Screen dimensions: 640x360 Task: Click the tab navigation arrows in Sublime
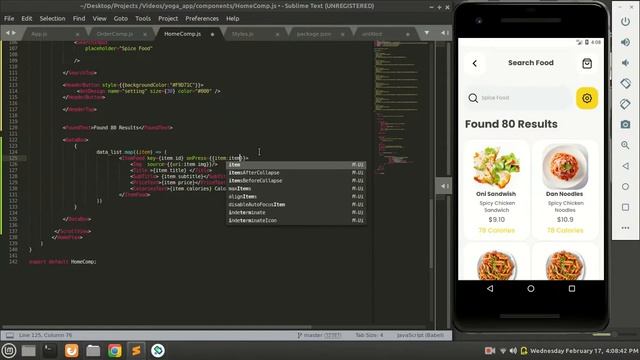coord(10,33)
